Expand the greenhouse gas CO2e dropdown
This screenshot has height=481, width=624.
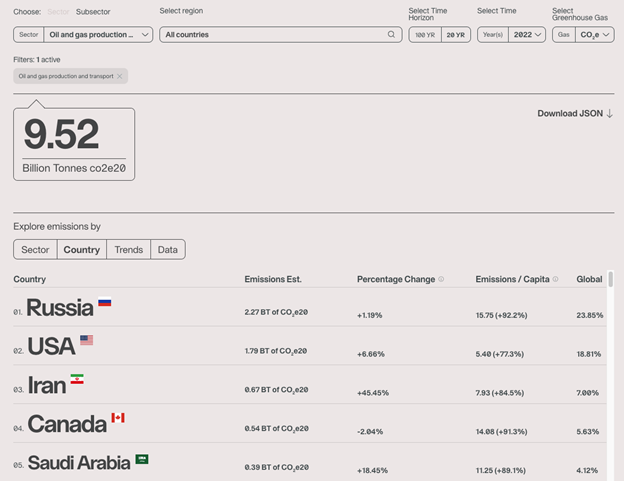pos(590,35)
